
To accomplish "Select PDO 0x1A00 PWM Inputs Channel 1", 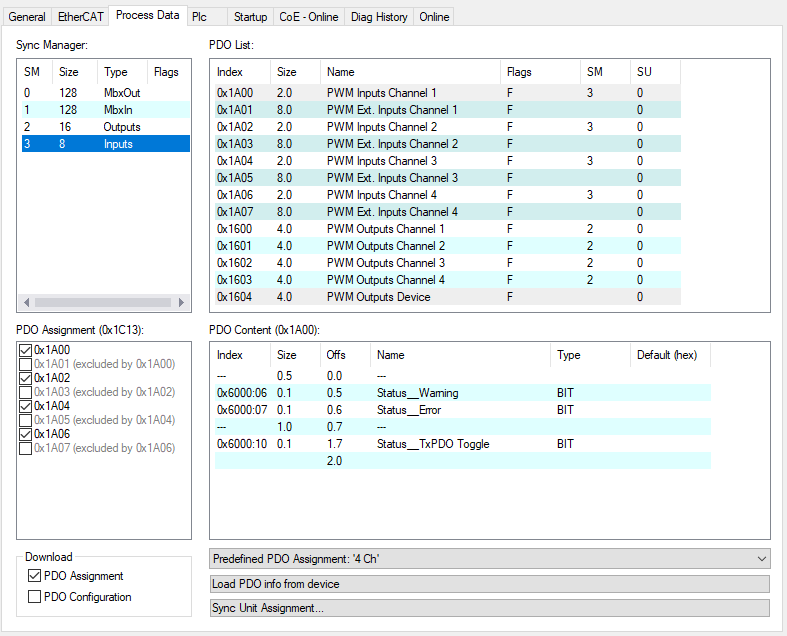I will point(448,93).
